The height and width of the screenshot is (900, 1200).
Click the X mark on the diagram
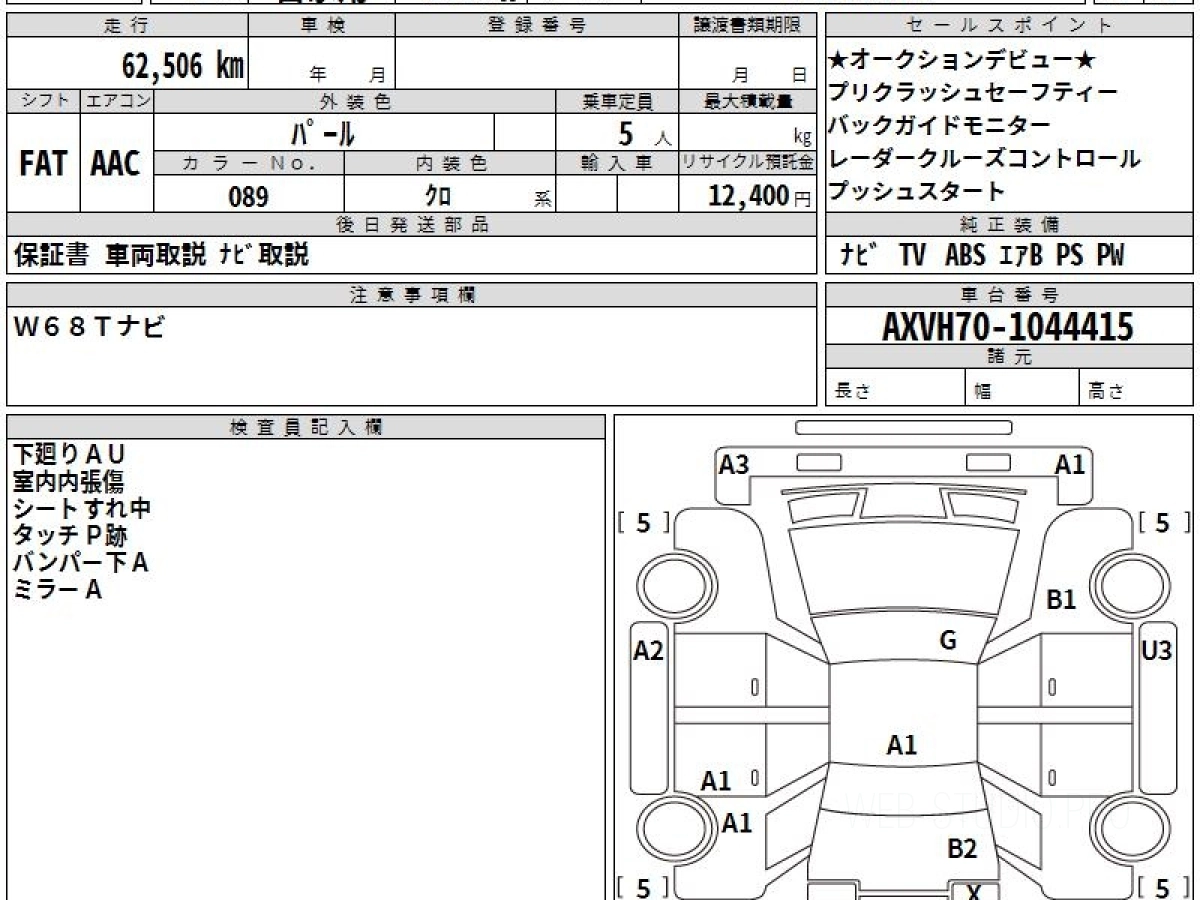[975, 892]
